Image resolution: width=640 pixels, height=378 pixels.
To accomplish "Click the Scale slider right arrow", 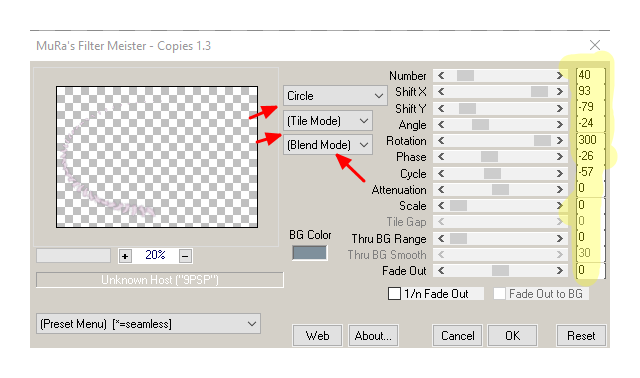I will pos(560,206).
